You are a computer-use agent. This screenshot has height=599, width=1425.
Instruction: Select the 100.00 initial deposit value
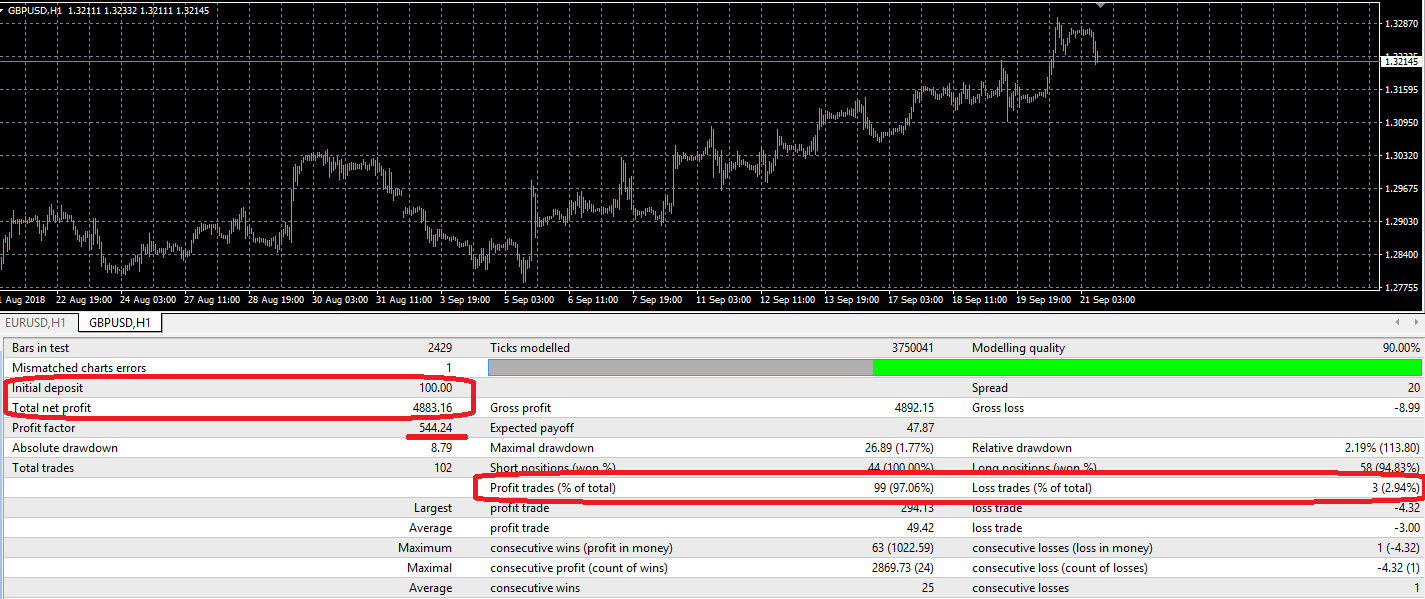(x=436, y=388)
